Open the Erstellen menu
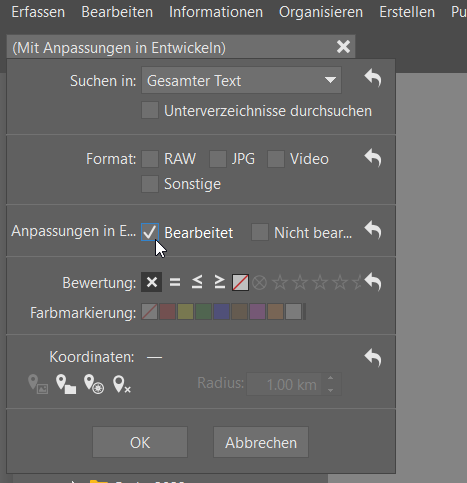This screenshot has height=483, width=467. point(407,12)
